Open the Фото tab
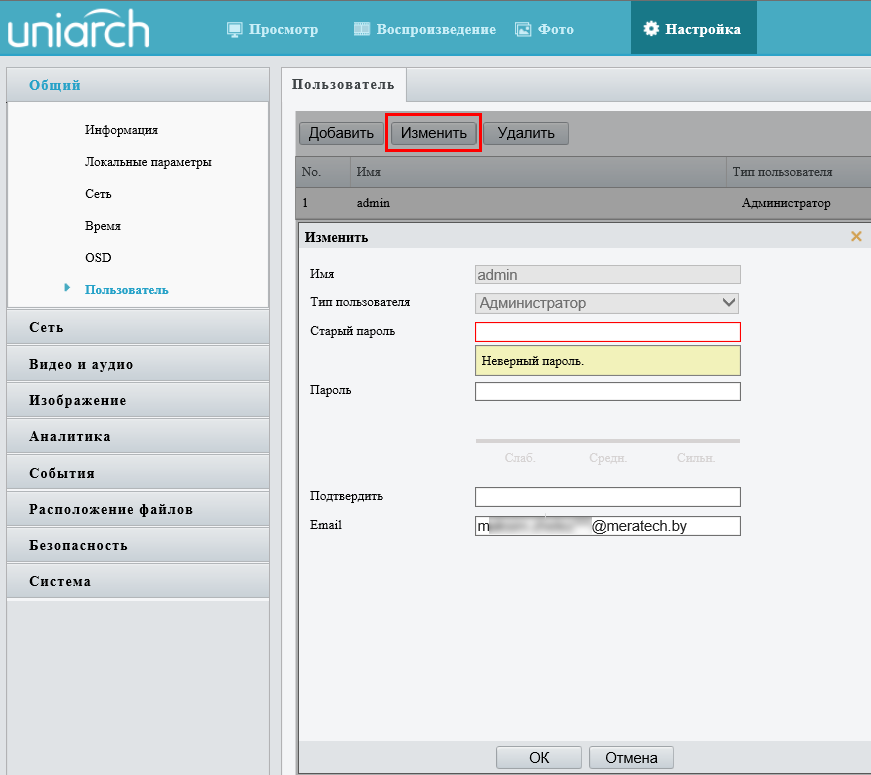Viewport: 871px width, 775px height. [545, 29]
